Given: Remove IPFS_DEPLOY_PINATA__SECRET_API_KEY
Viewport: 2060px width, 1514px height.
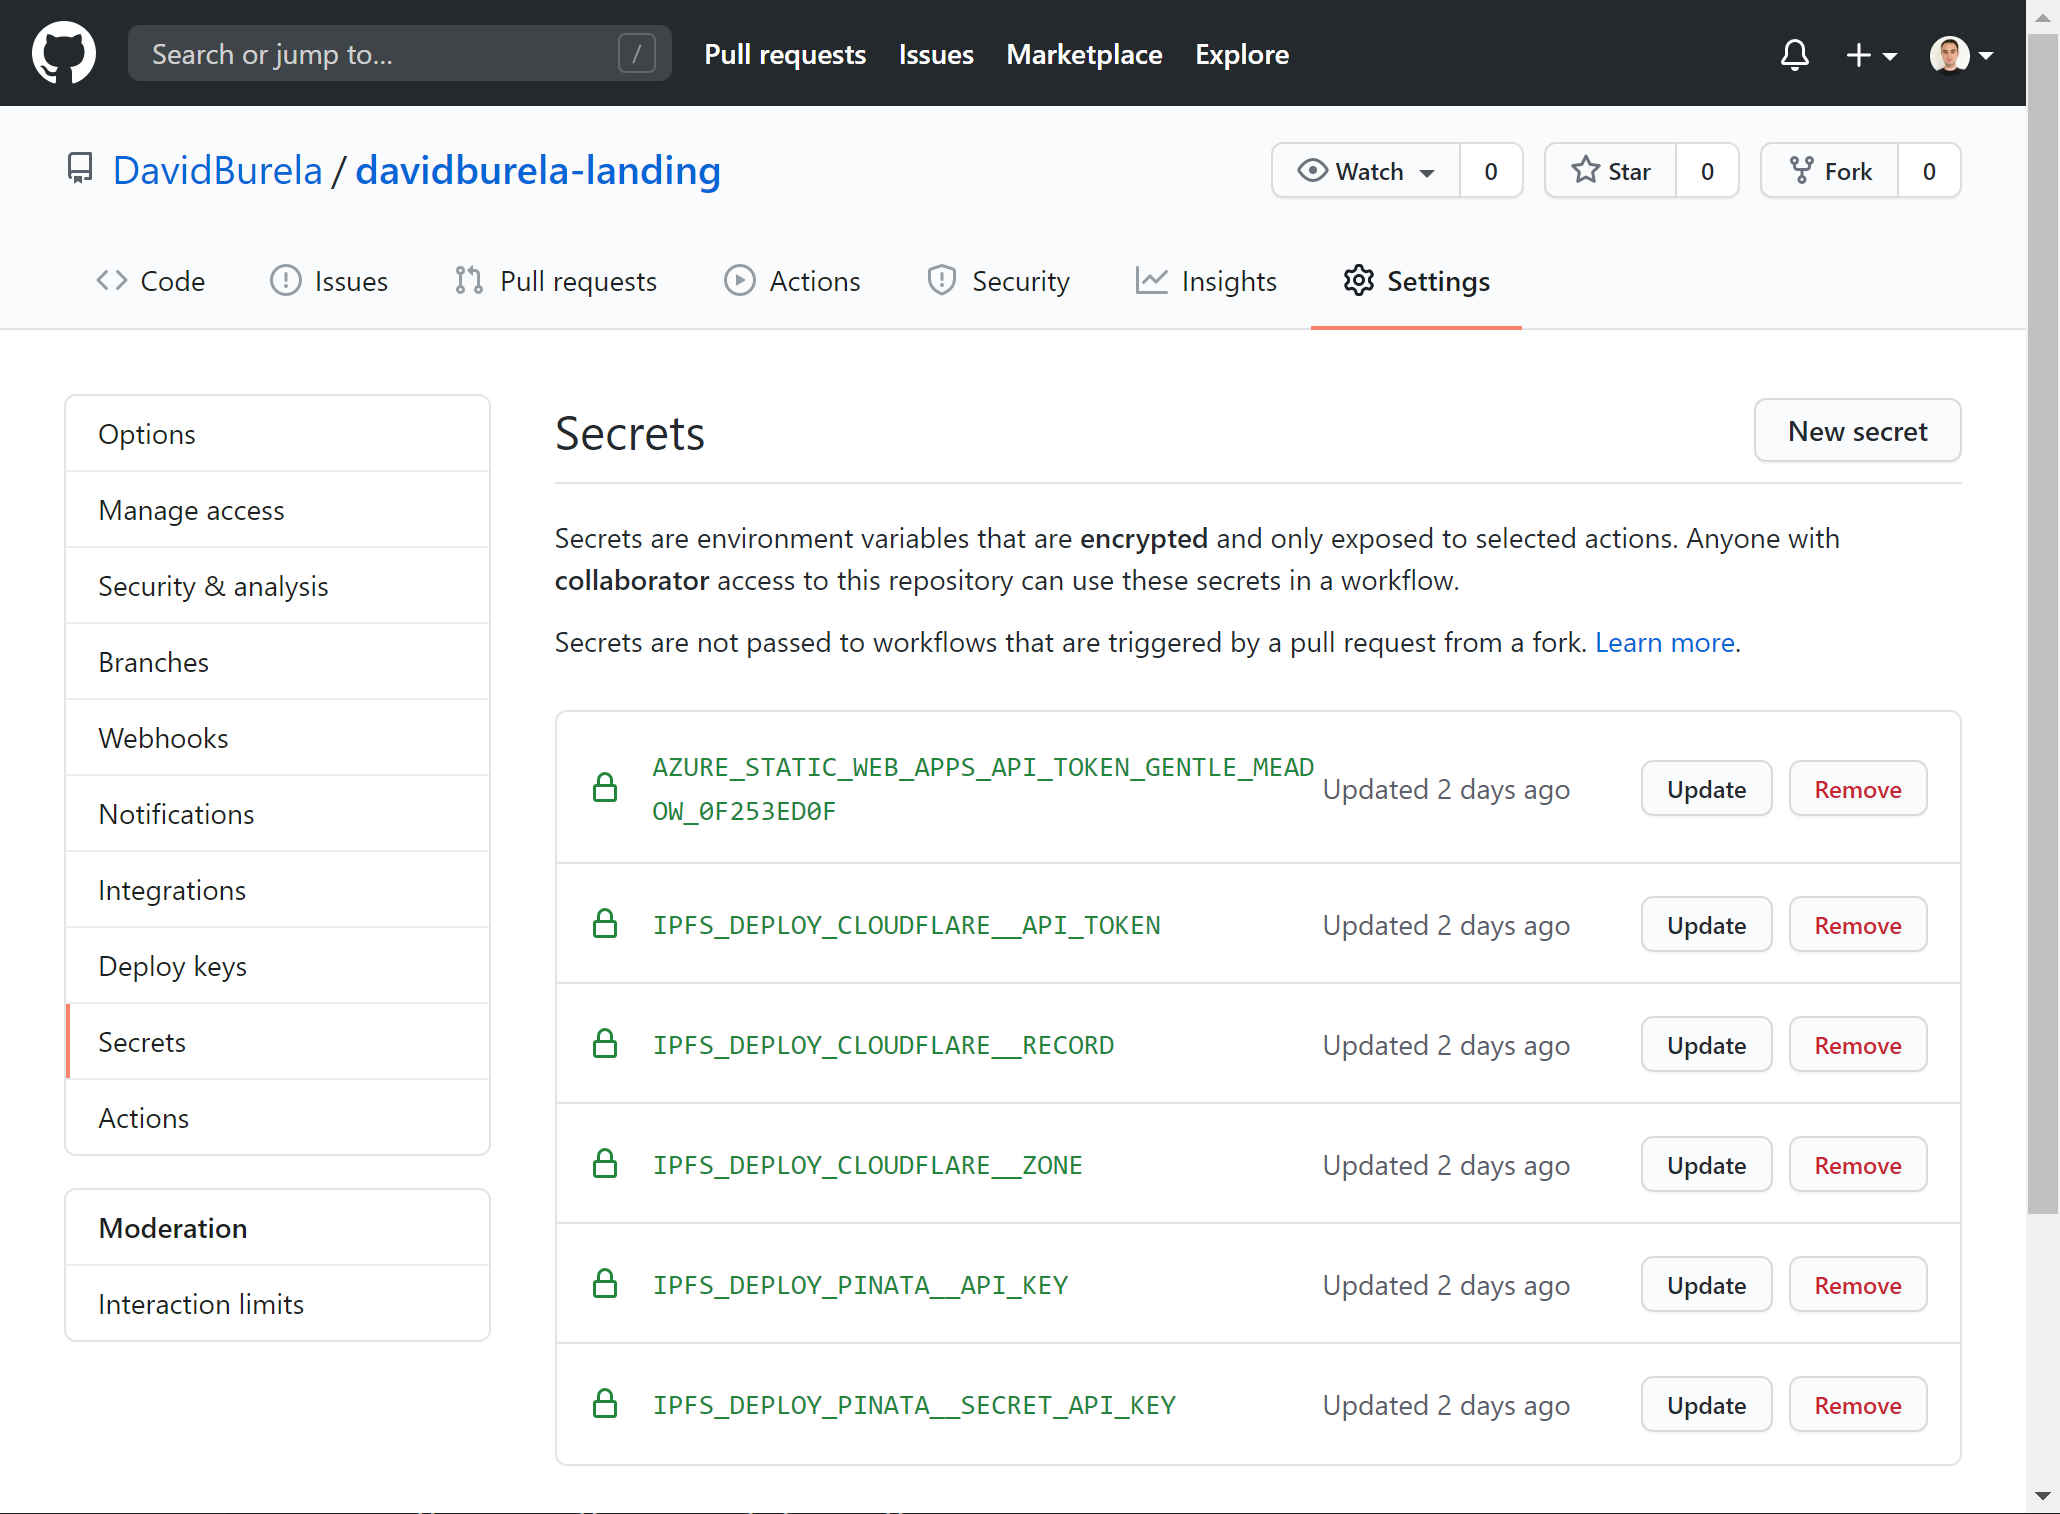Looking at the screenshot, I should pyautogui.click(x=1858, y=1405).
